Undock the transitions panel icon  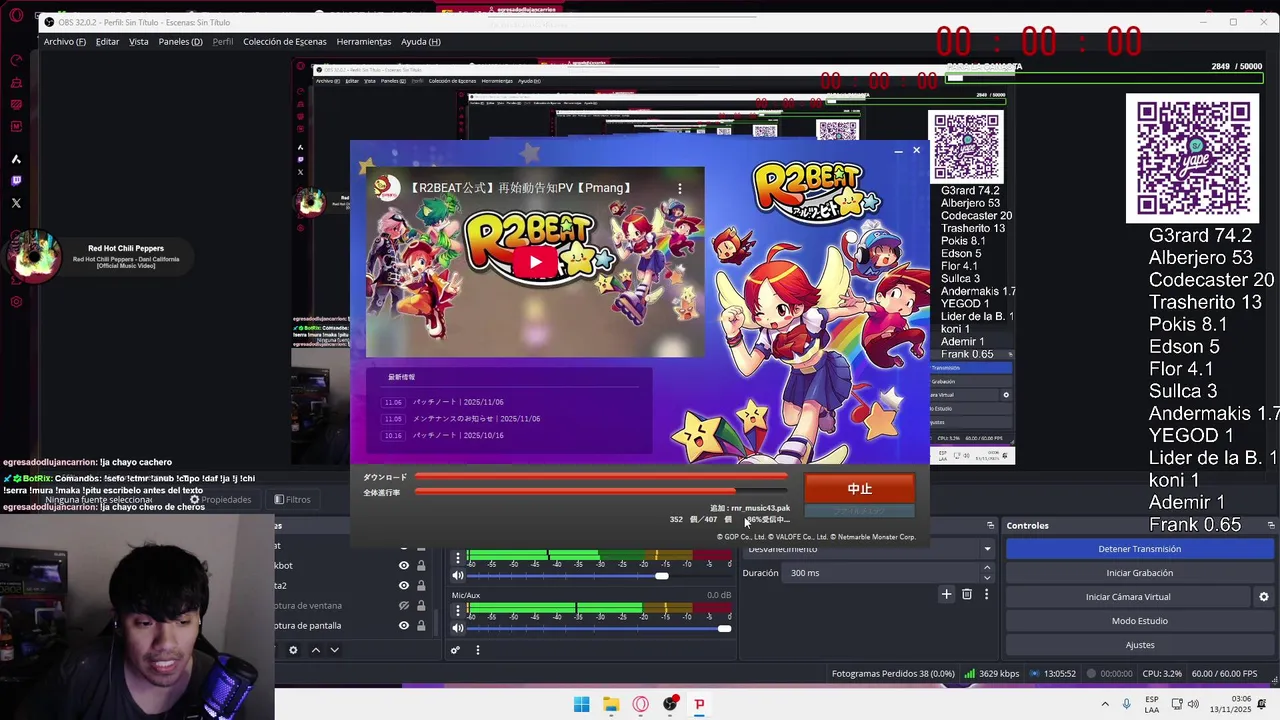coord(990,525)
